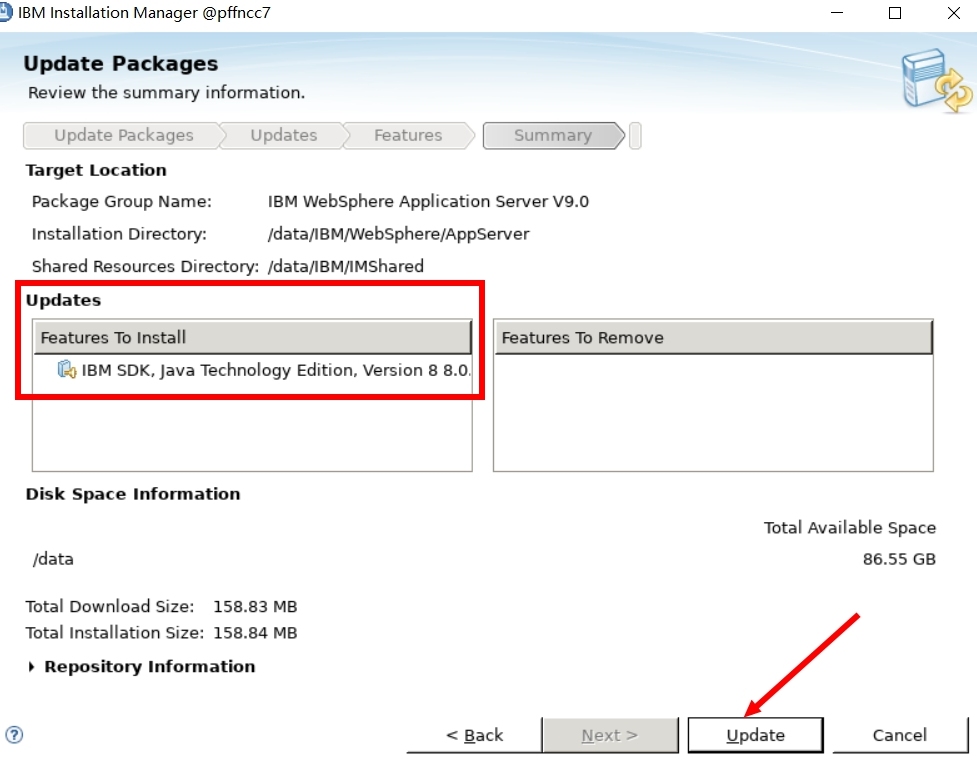Click the Updates section heading
Viewport: 977px width, 763px height.
pos(63,300)
